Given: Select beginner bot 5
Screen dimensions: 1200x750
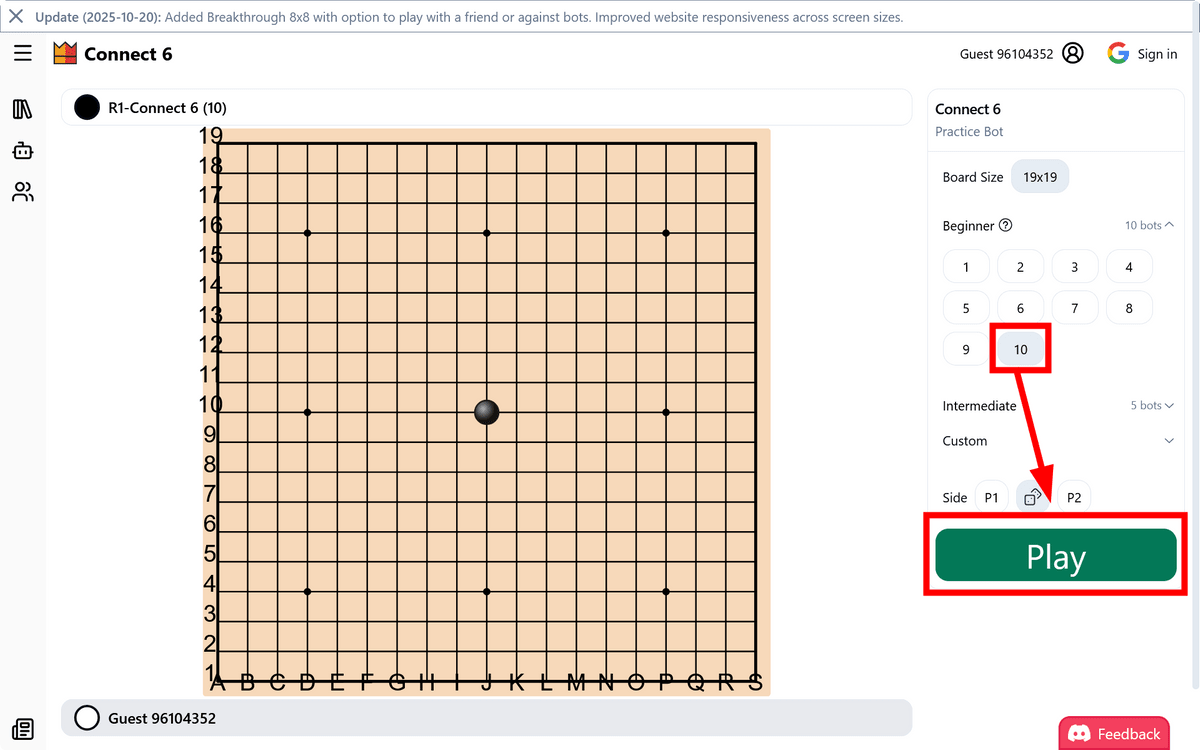Looking at the screenshot, I should pyautogui.click(x=966, y=308).
